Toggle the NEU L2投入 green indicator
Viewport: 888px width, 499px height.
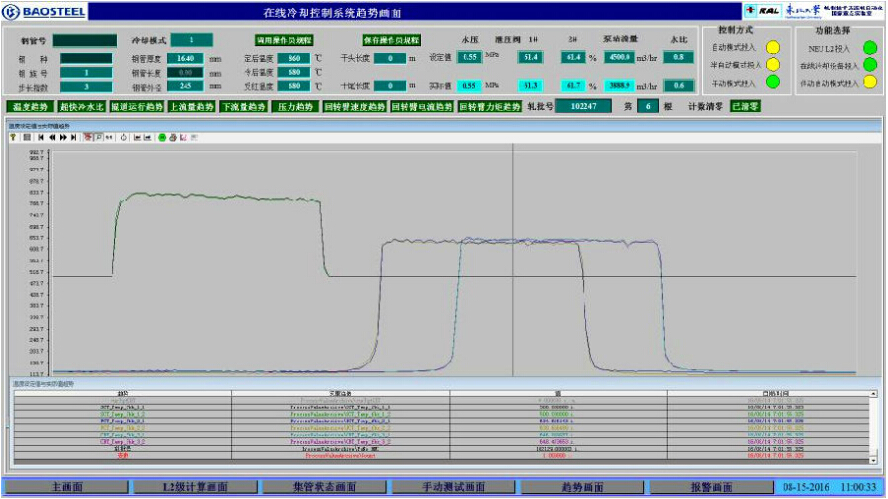[x=869, y=47]
